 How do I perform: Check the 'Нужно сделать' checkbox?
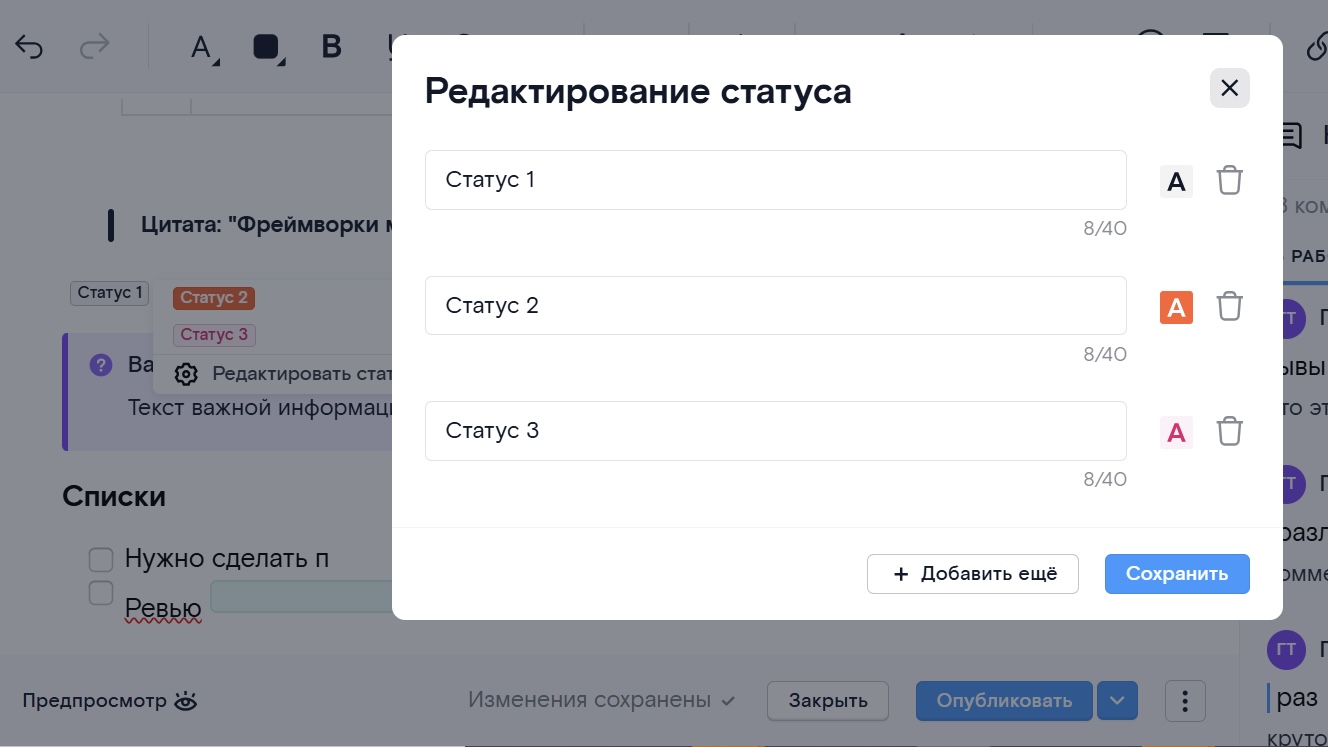pos(101,558)
